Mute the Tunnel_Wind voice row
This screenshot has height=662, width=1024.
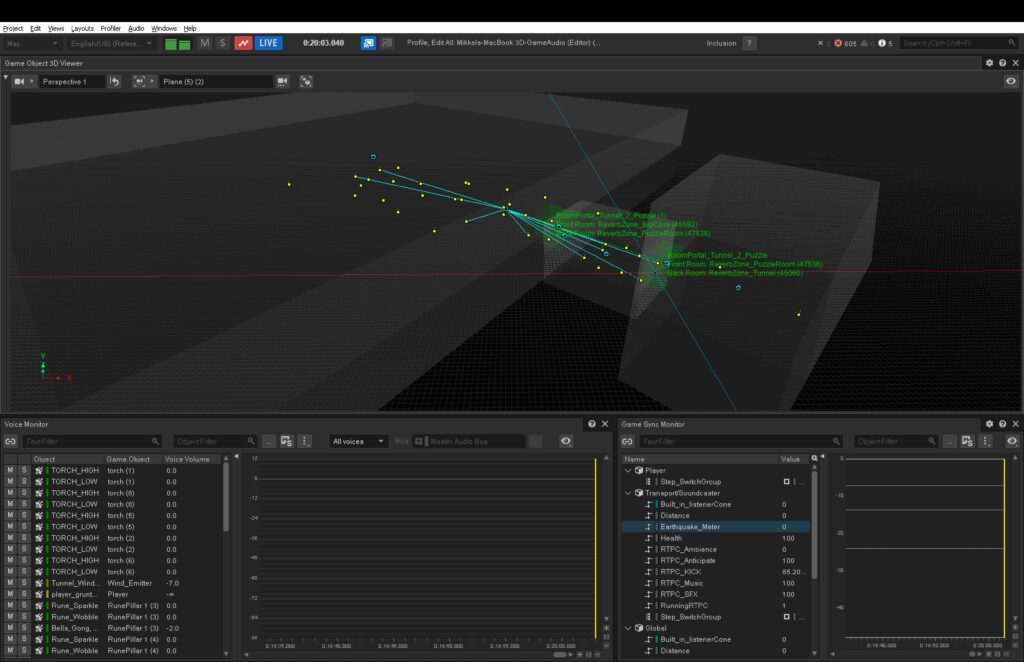(x=8, y=582)
